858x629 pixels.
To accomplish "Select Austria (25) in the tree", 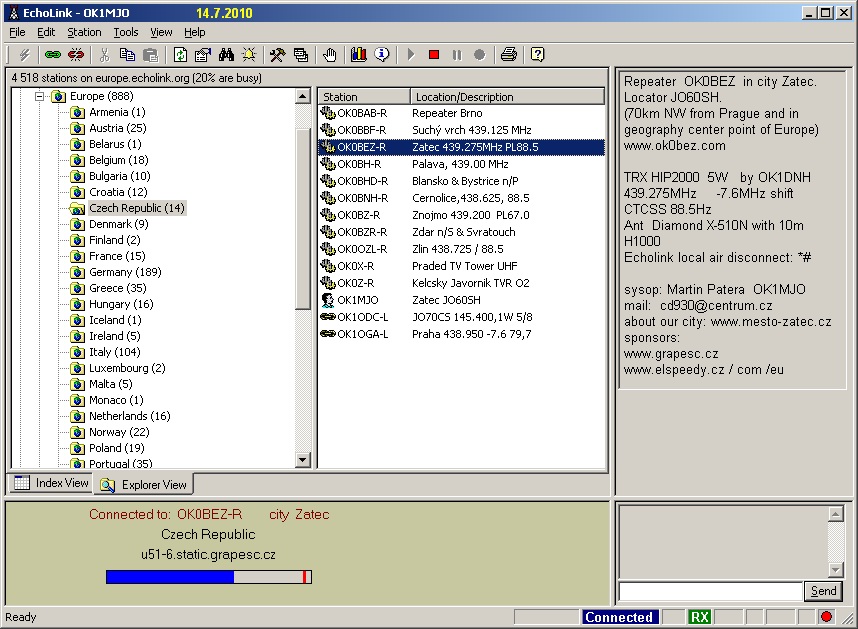I will (118, 128).
